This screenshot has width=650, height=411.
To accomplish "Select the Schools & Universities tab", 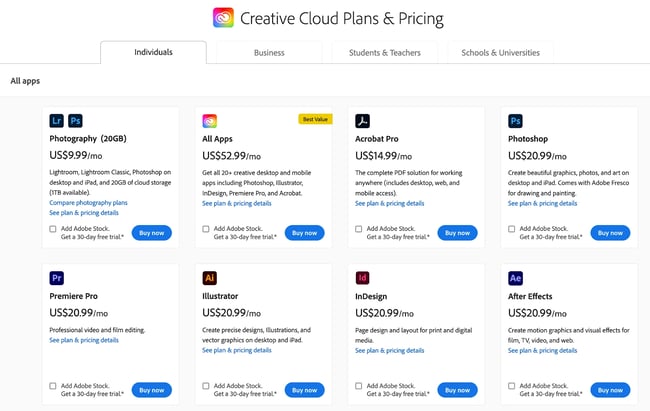I will (499, 52).
